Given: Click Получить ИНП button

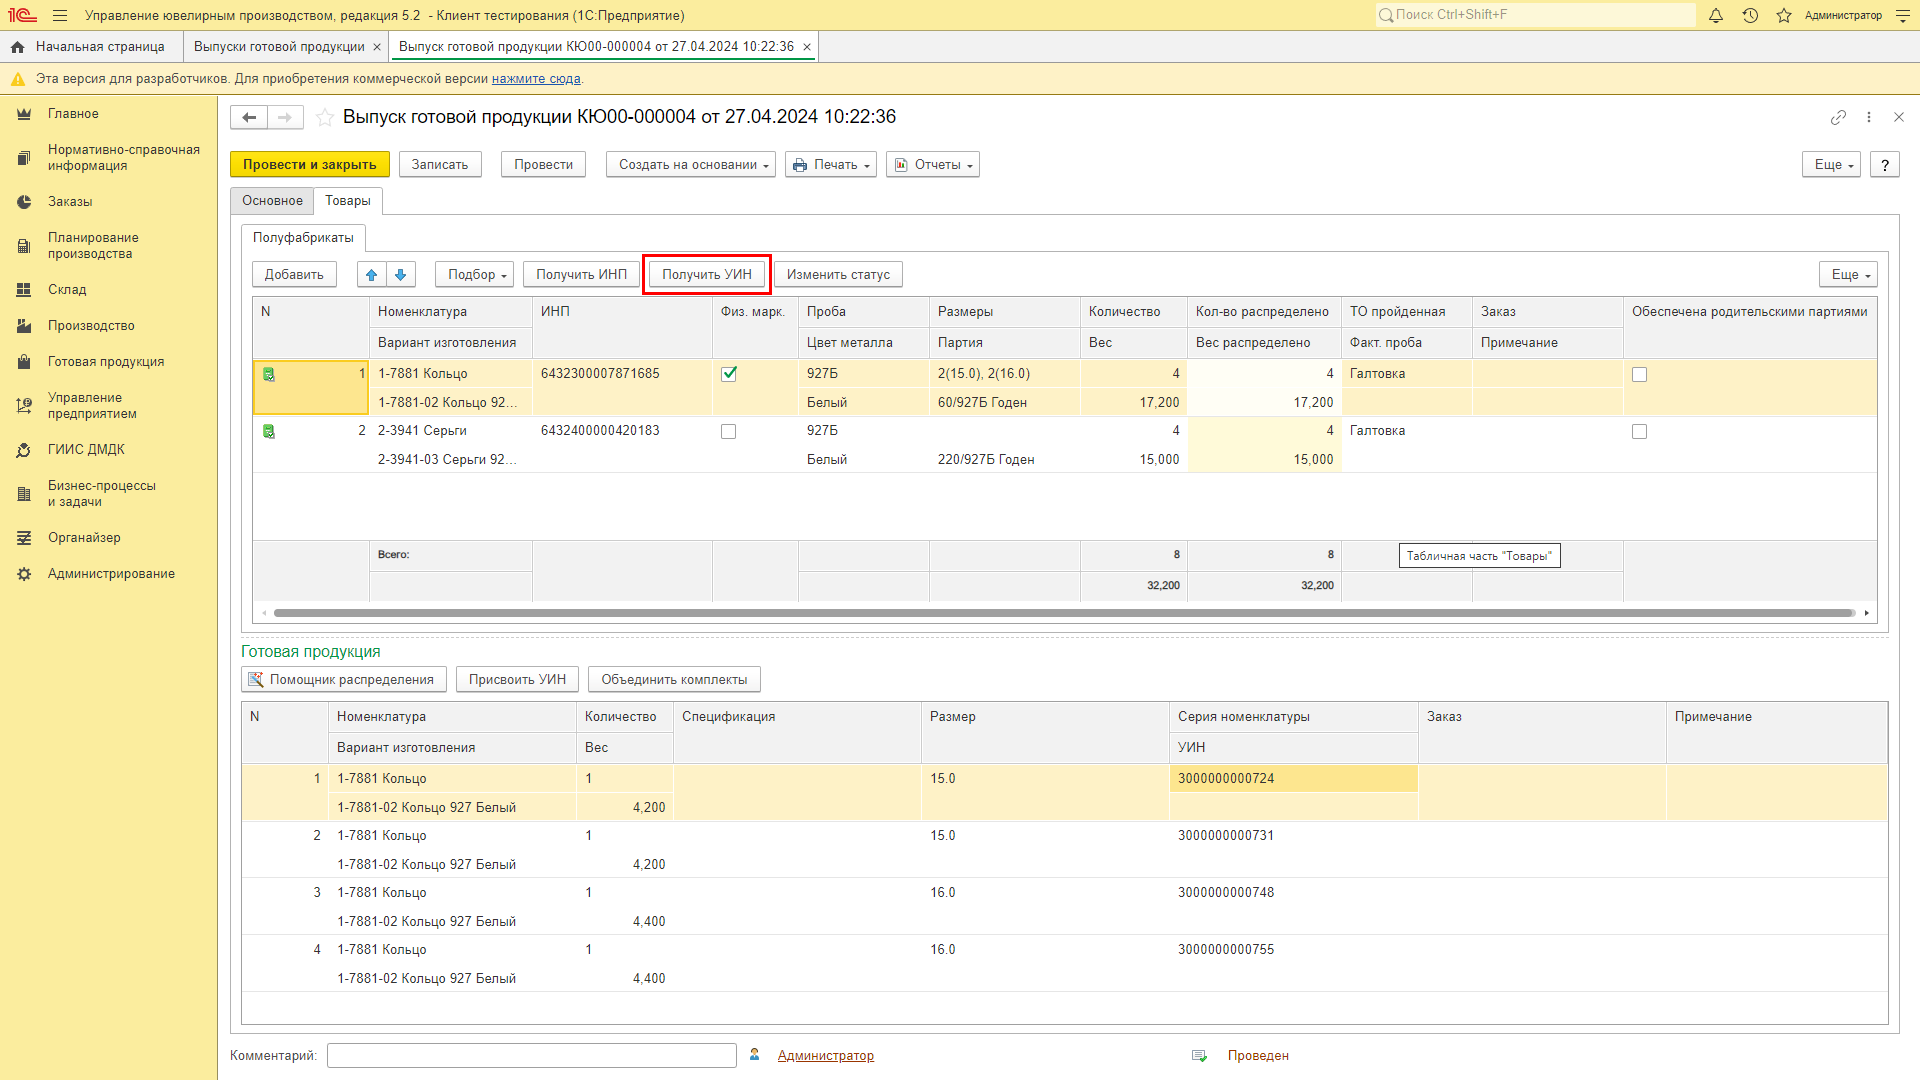Looking at the screenshot, I should pos(582,275).
